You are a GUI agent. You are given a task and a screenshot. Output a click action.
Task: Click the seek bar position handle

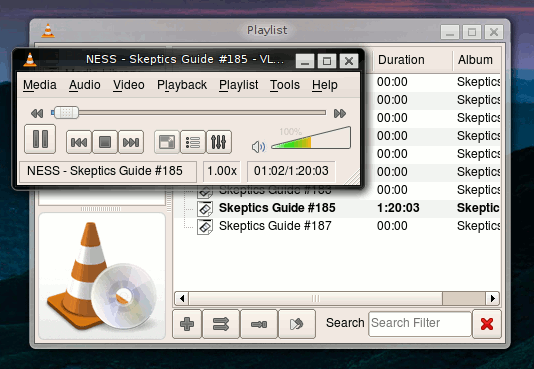point(66,112)
